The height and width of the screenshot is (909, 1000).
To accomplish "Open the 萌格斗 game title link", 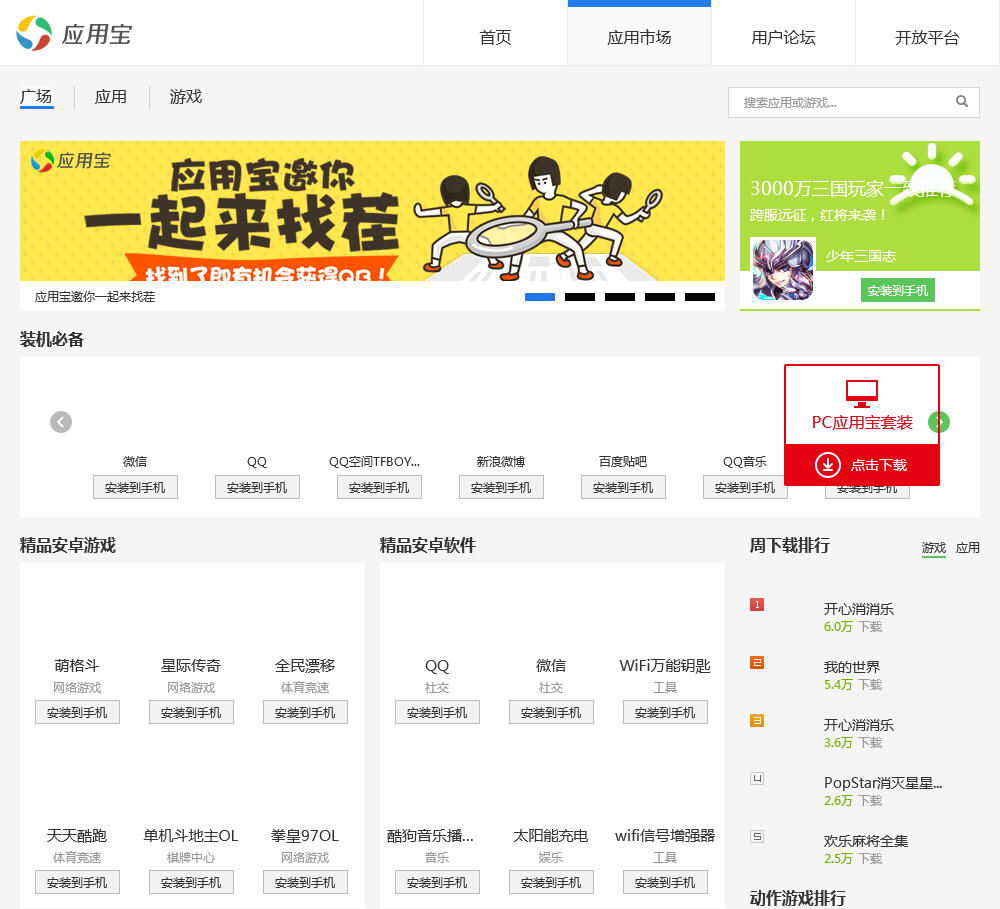I will (77, 666).
